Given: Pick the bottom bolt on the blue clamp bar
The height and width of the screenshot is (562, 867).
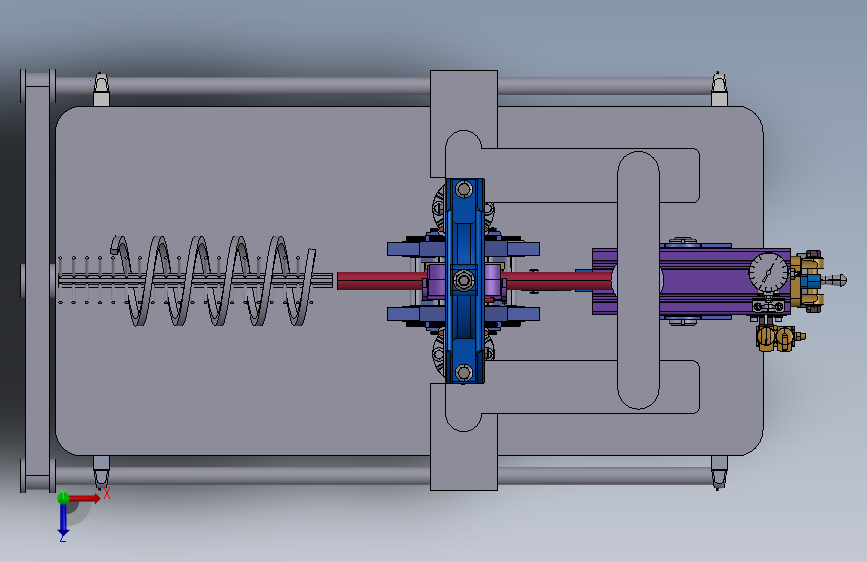Looking at the screenshot, I should coord(464,372).
